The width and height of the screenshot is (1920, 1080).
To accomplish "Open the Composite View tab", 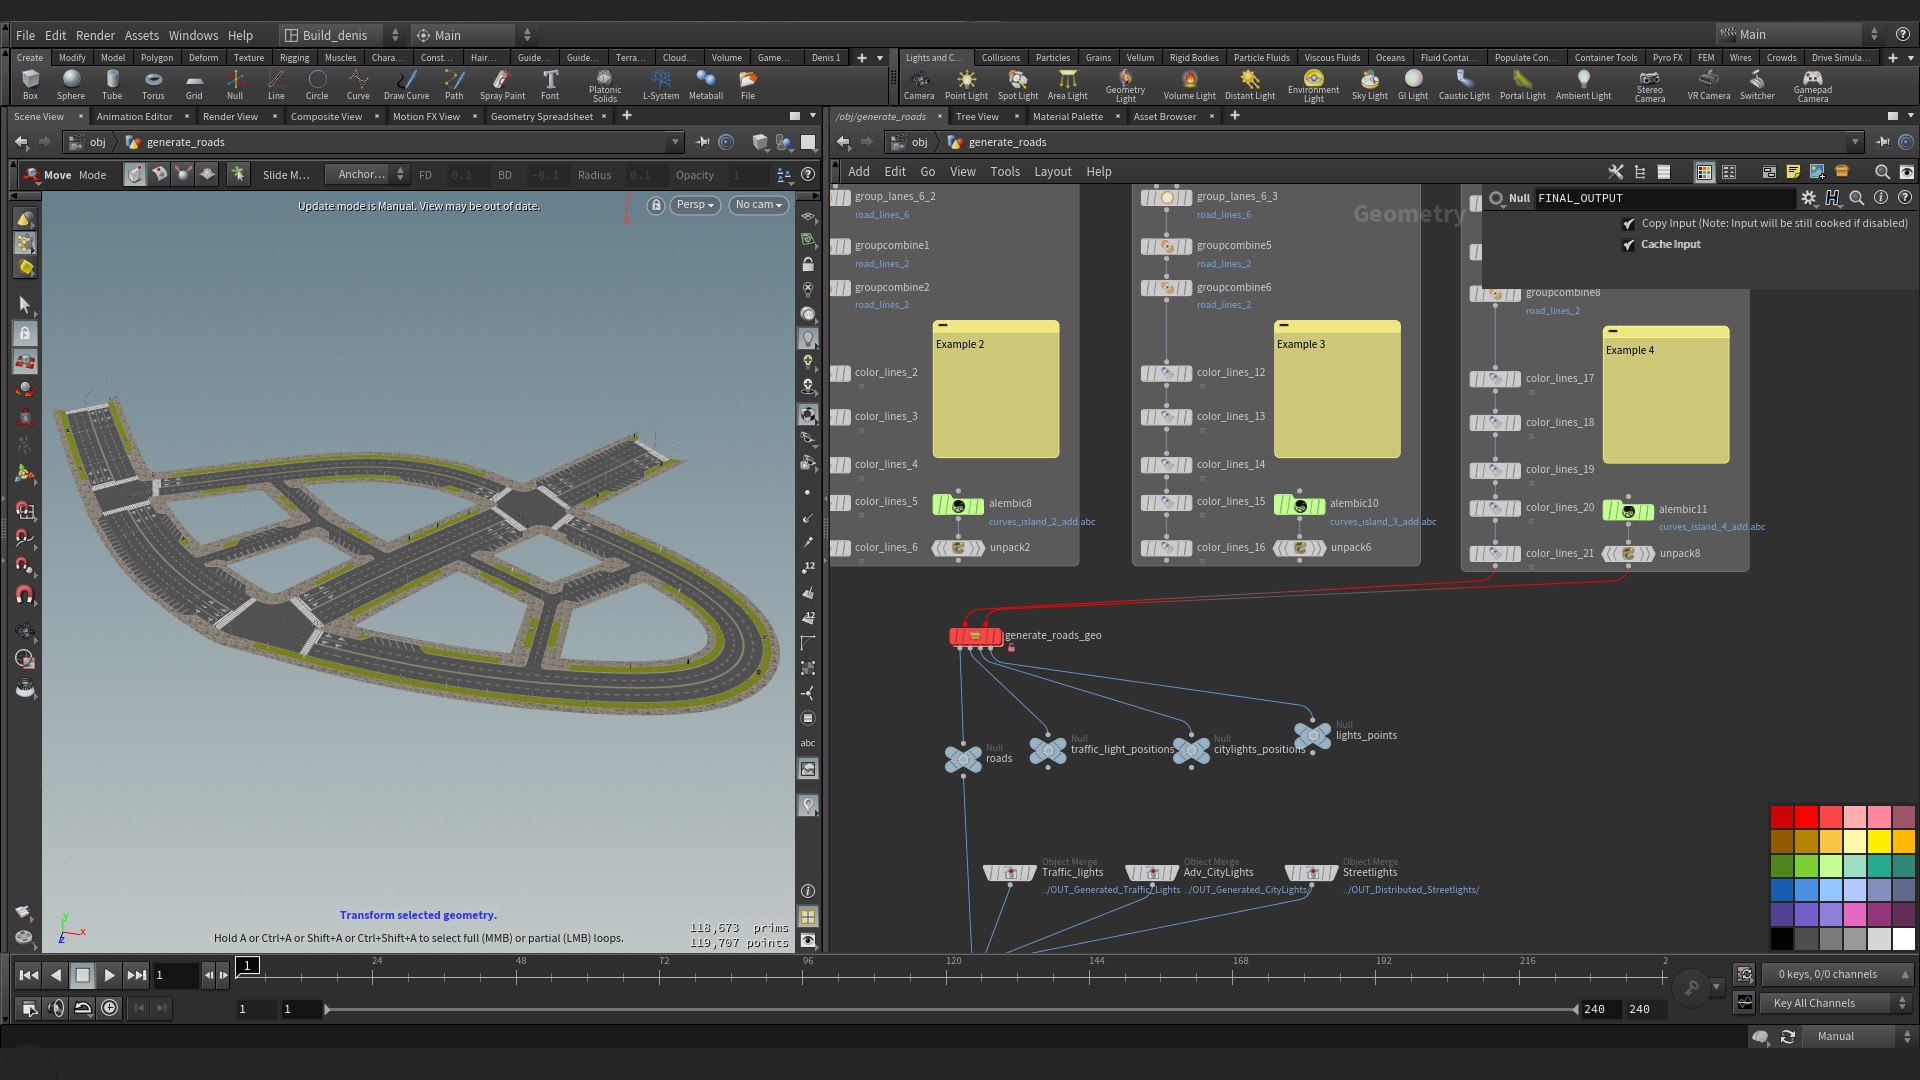I will pos(326,116).
